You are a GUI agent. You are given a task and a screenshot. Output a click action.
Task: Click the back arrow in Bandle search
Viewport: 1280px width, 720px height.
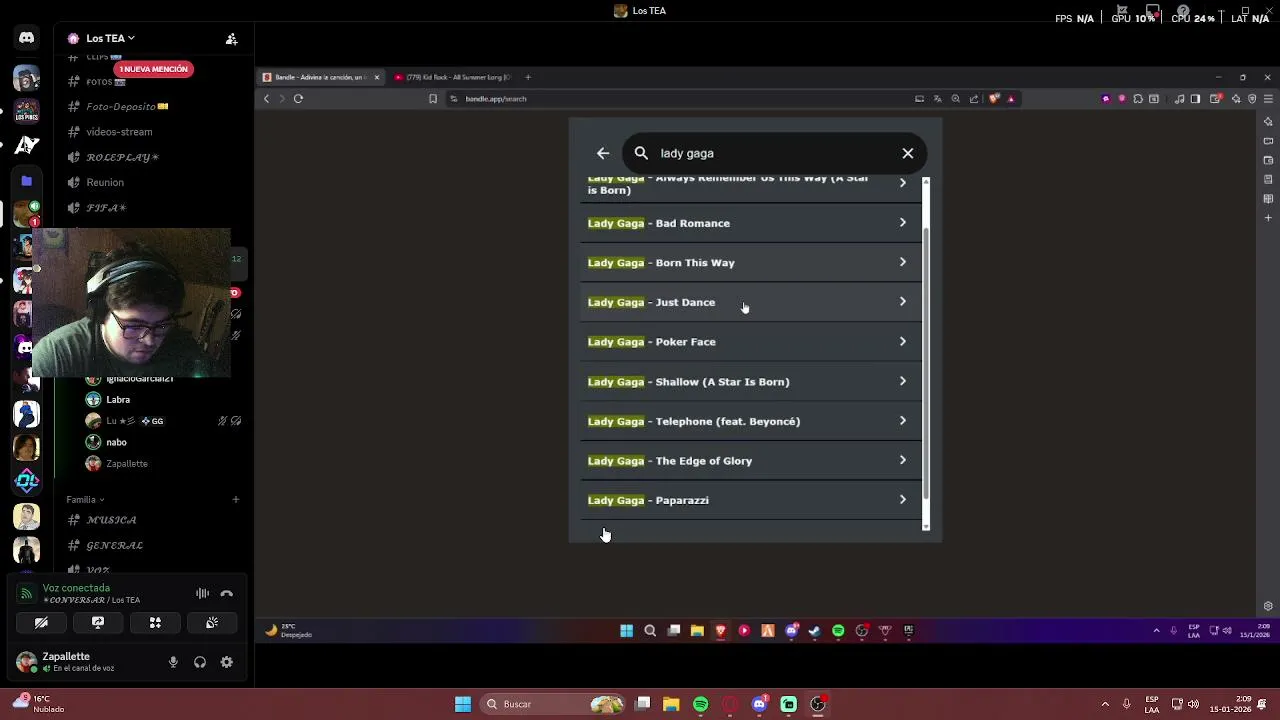click(x=603, y=153)
